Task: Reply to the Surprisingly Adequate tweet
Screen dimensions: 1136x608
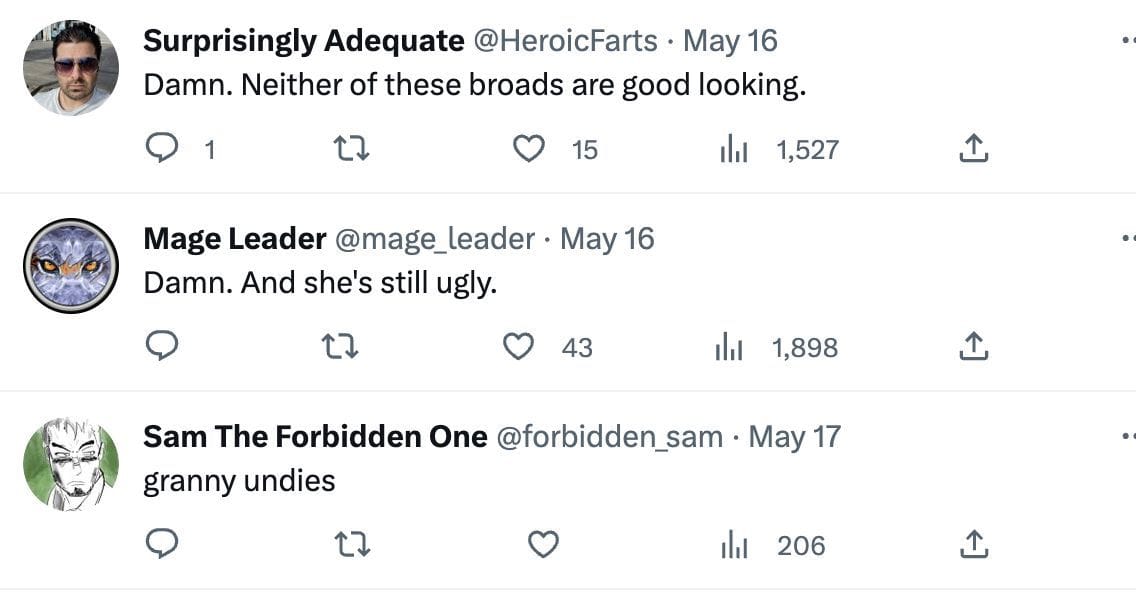Action: coord(162,149)
